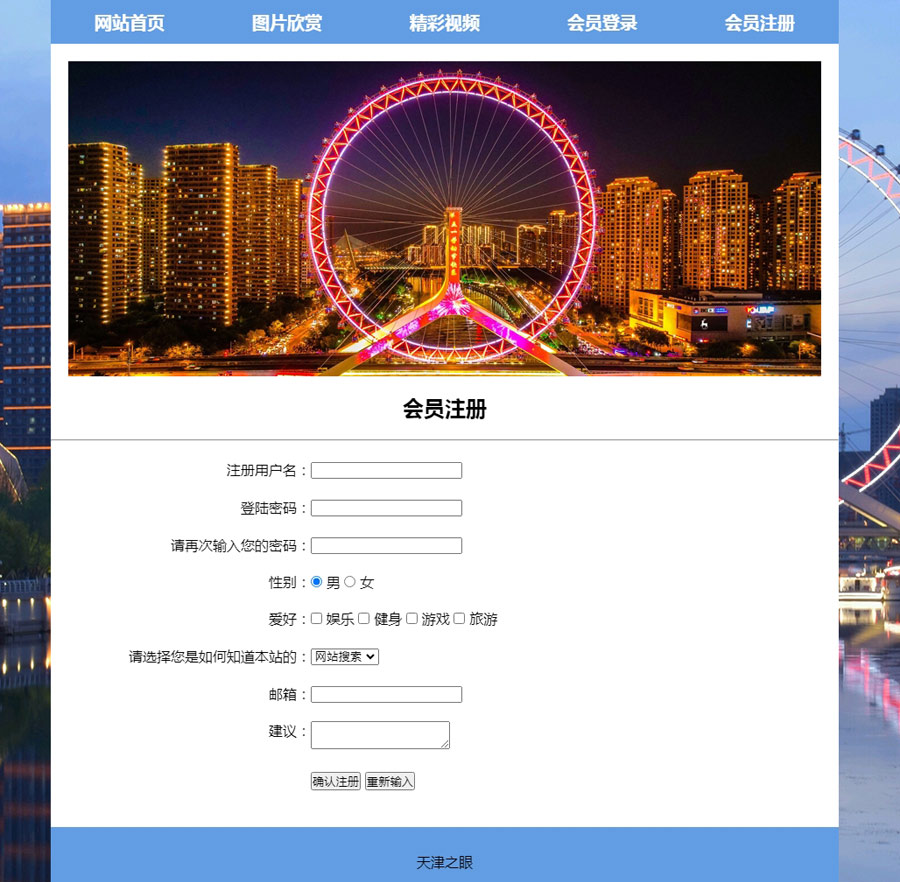Select 会员注册 in the navigation bar
This screenshot has width=900, height=882.
pyautogui.click(x=759, y=23)
